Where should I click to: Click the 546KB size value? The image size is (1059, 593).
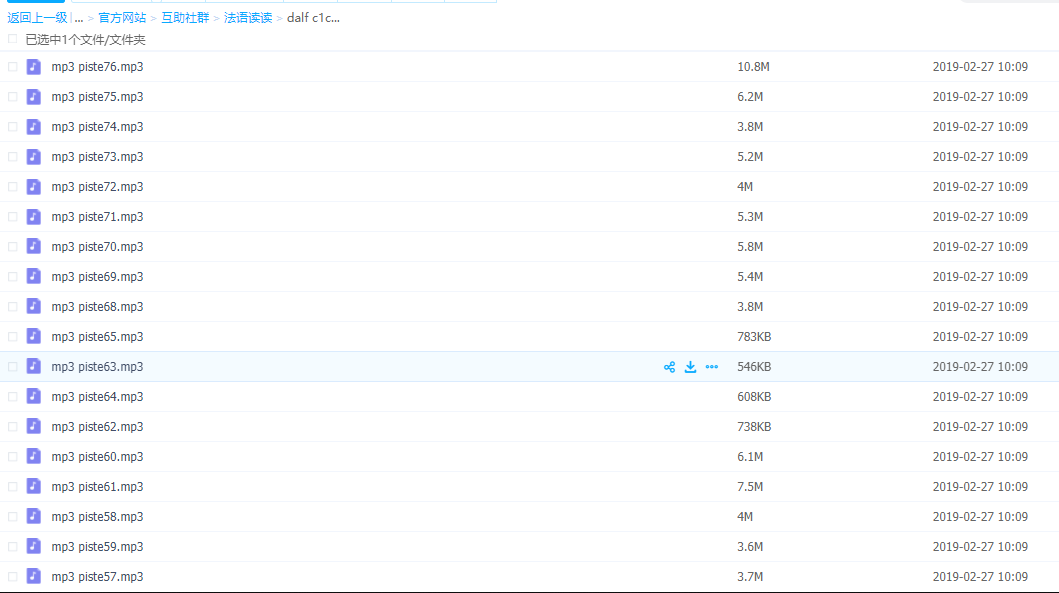(x=754, y=367)
